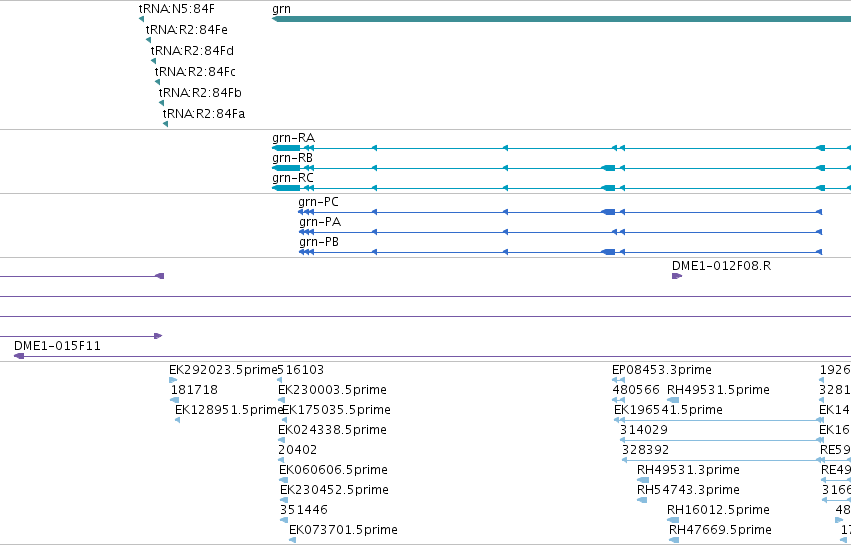Screen dimensions: 851x545
Task: Select tRNA:R2:84Fb feature label
Action: pos(200,93)
